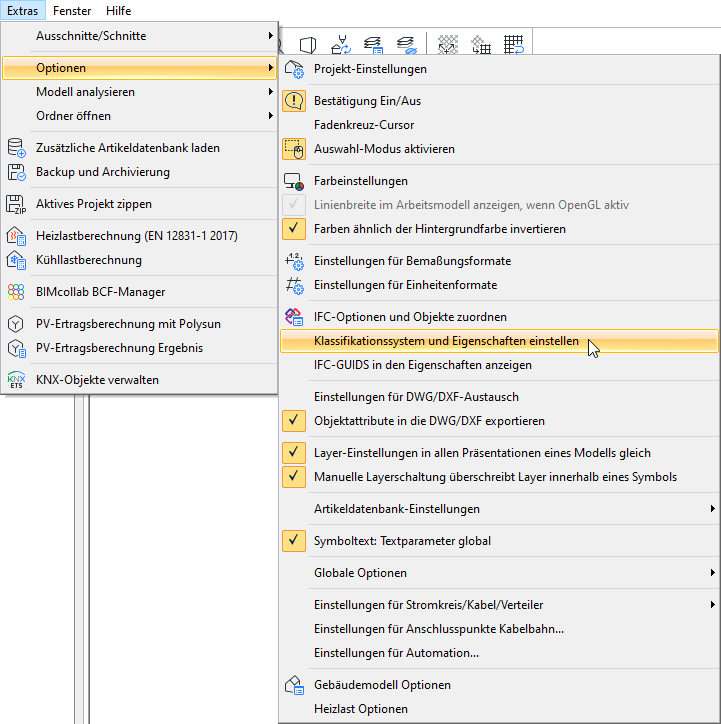The image size is (721, 724).
Task: Click the 3D perspective view toolbar icon
Action: [x=308, y=45]
